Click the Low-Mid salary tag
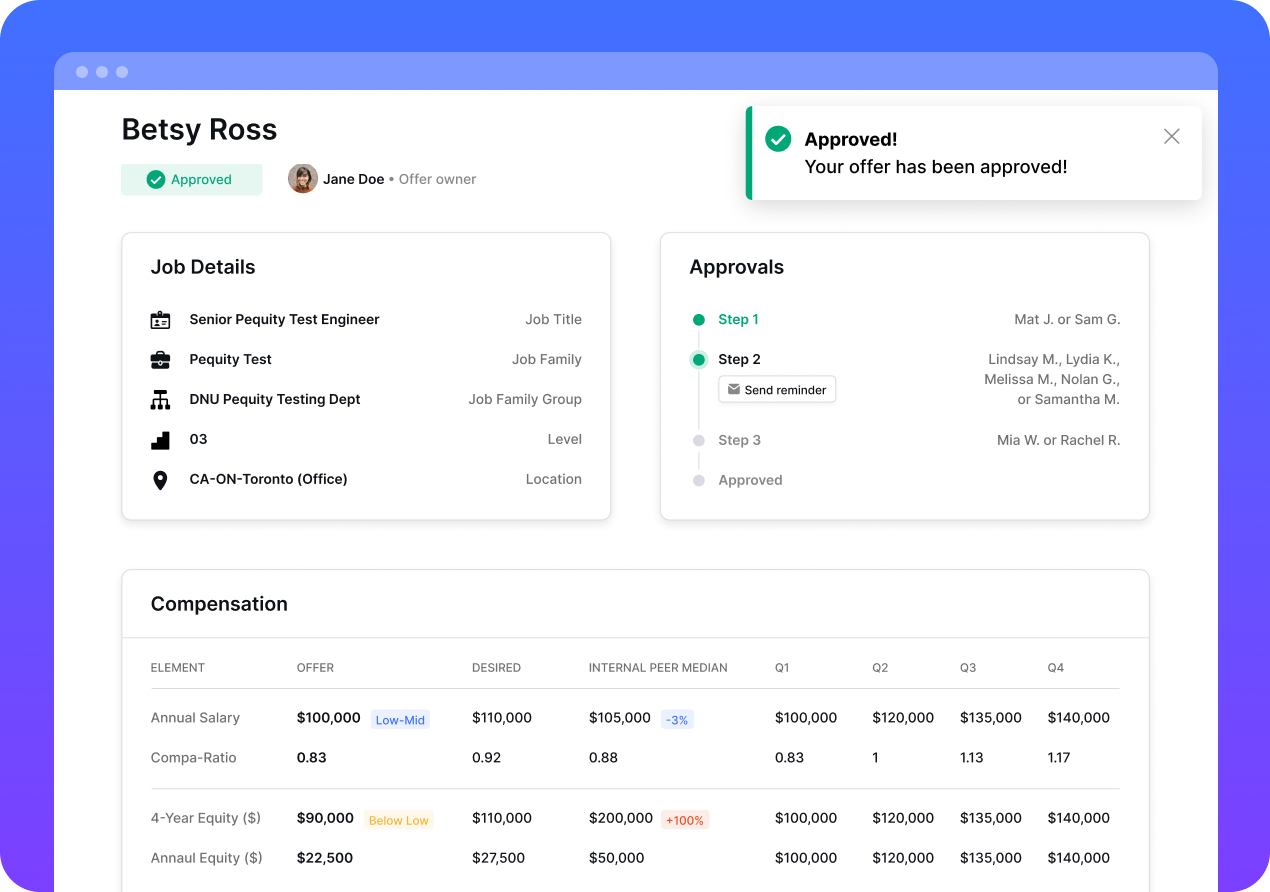 click(x=400, y=719)
